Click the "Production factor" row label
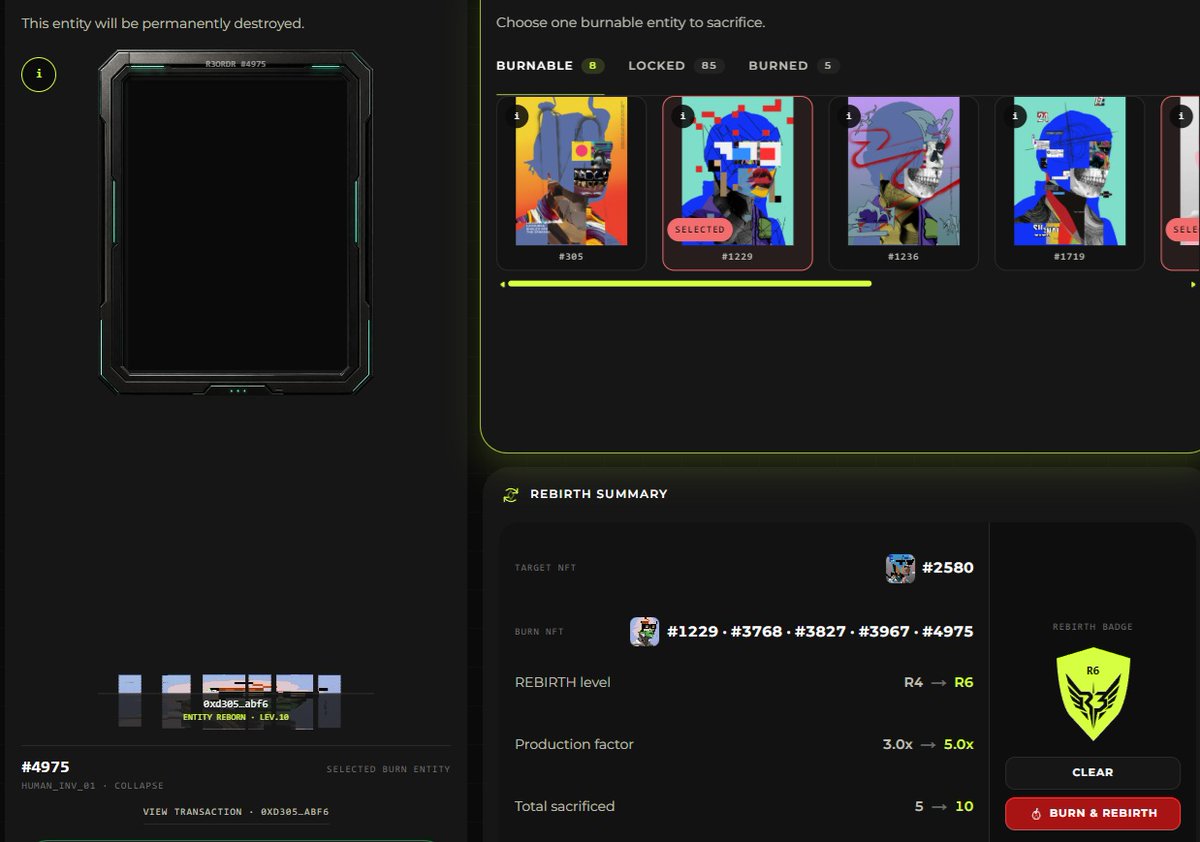This screenshot has height=842, width=1200. click(574, 744)
